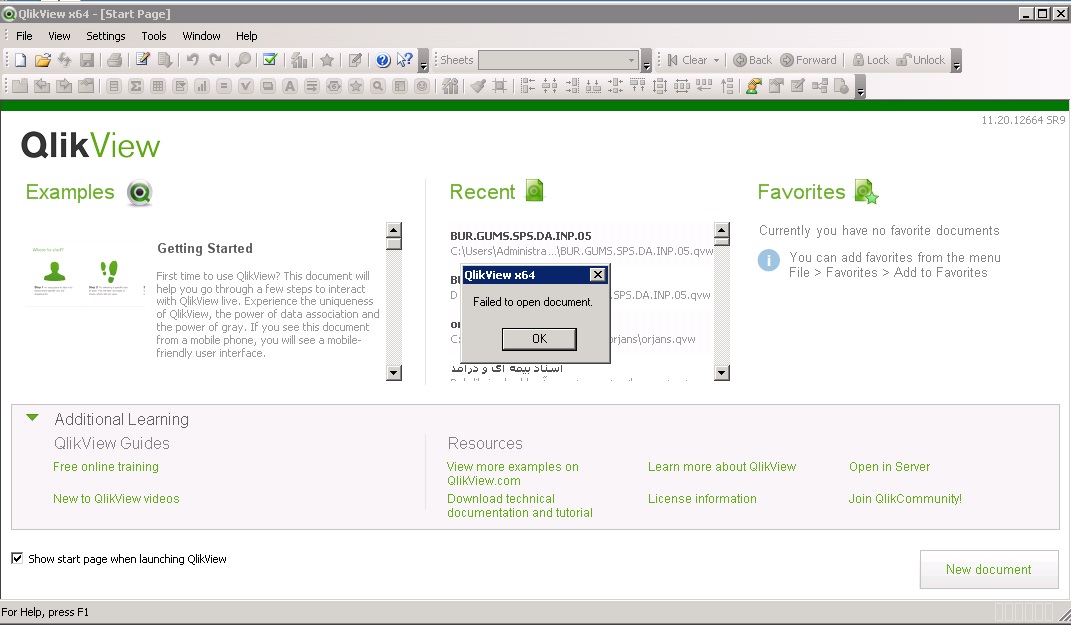
Task: Uncheck Show start page when launching QlikView
Action: point(17,558)
